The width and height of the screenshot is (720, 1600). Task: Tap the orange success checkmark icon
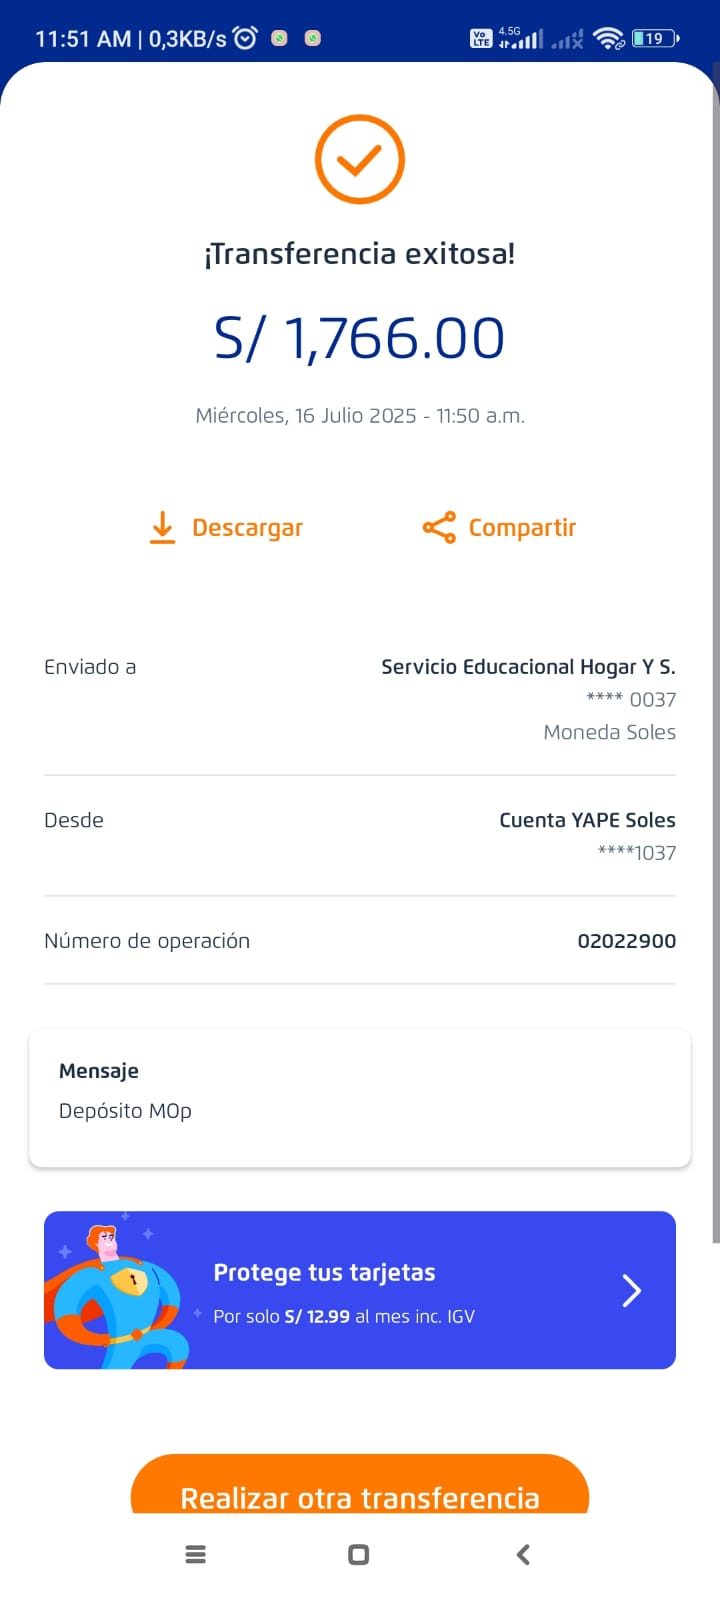point(359,160)
